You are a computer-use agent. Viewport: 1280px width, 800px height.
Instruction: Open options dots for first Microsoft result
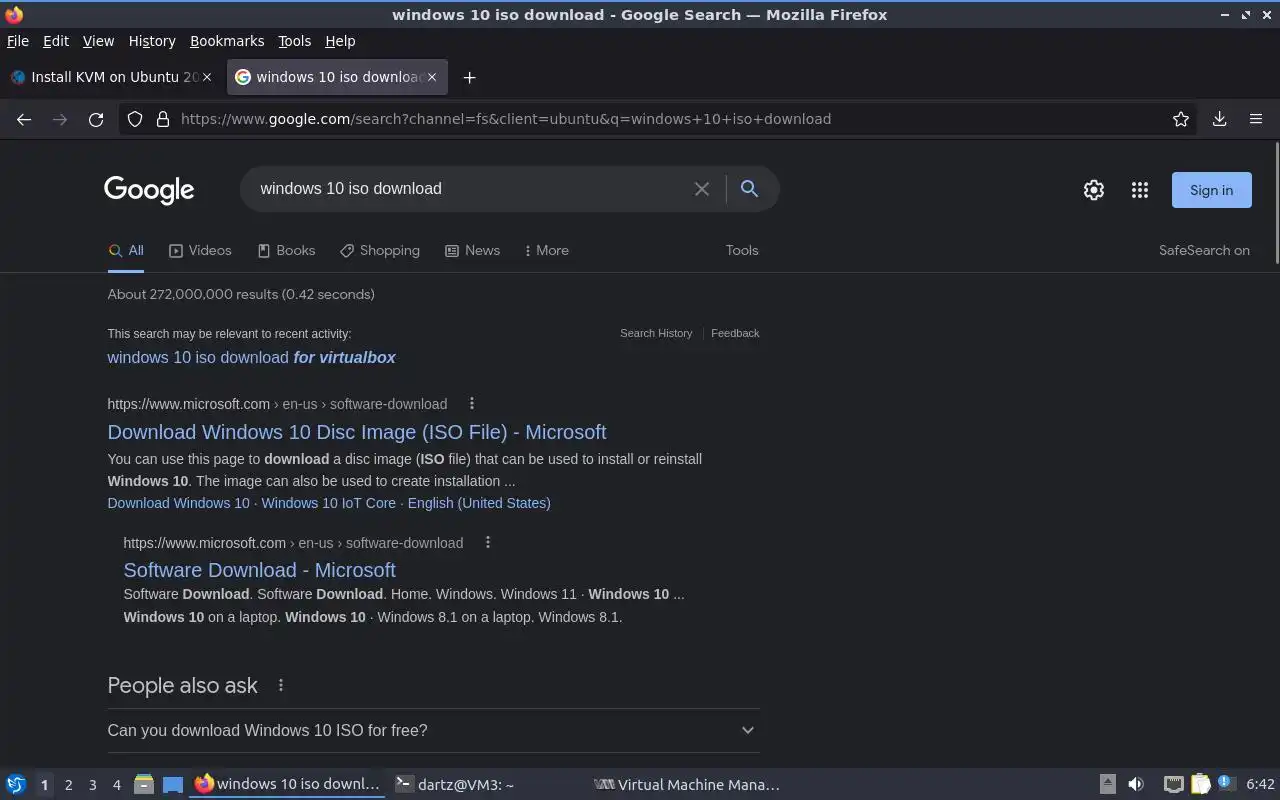tap(472, 404)
